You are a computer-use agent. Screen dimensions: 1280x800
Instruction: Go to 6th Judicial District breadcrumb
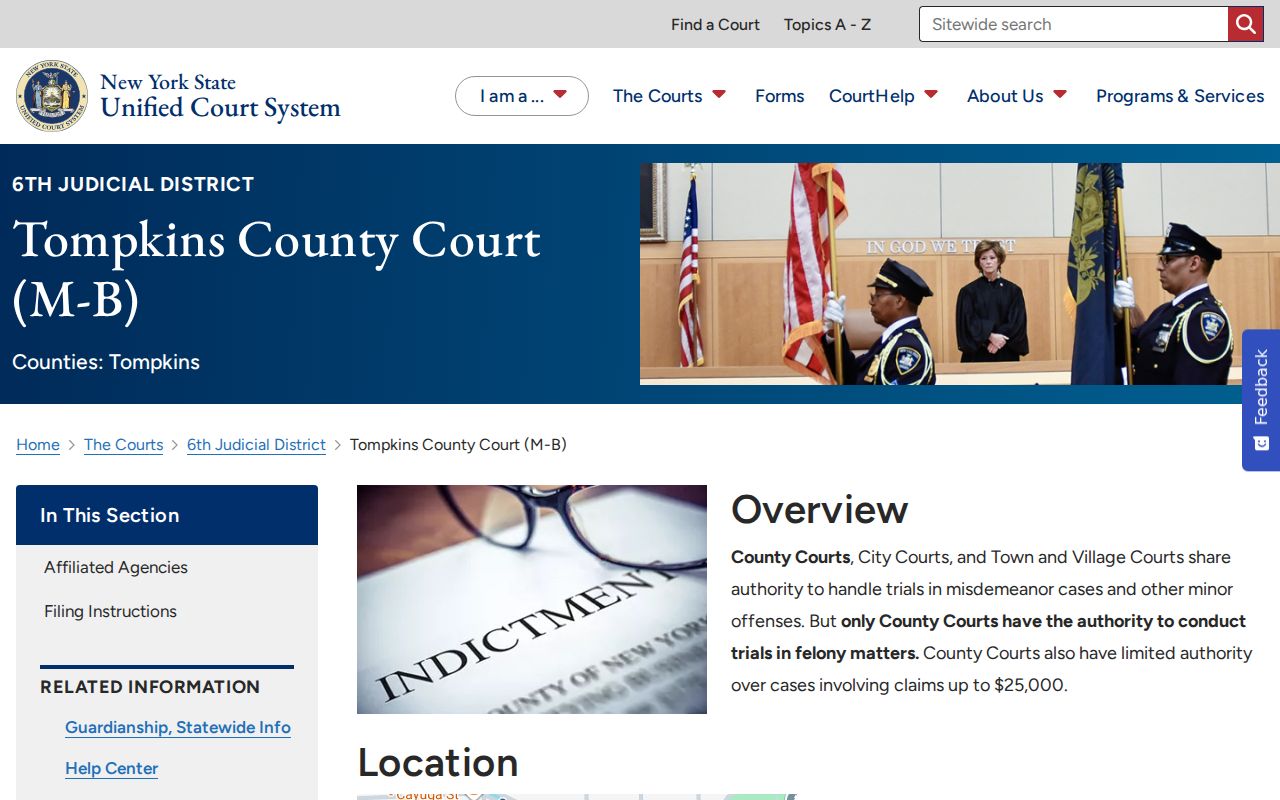[x=256, y=445]
